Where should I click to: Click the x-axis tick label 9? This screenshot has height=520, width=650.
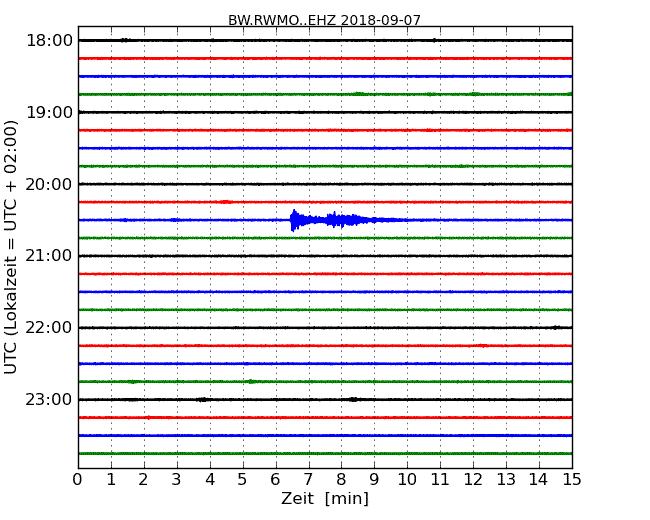click(x=374, y=479)
